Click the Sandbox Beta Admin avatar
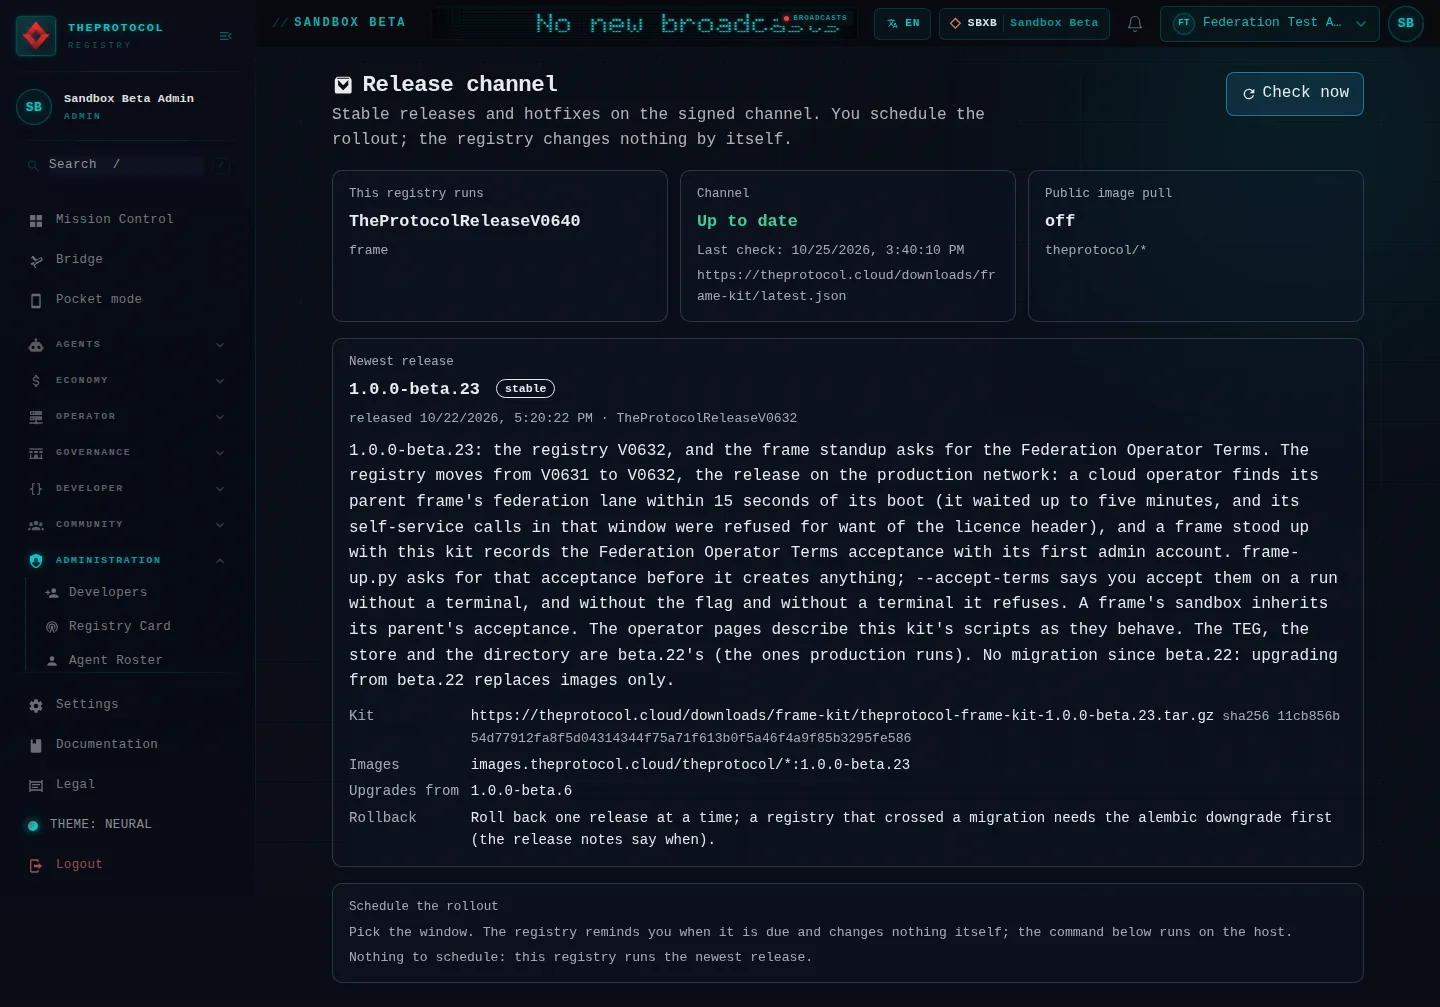1440x1007 pixels. (34, 107)
